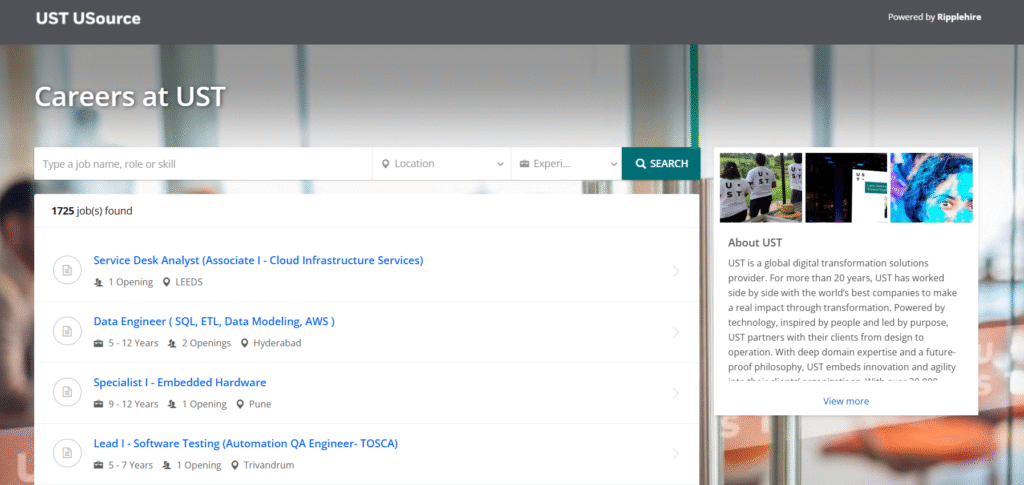The width and height of the screenshot is (1024, 485).
Task: Click the briefcase icon next to 5 - 7 Years
Action: (x=99, y=465)
